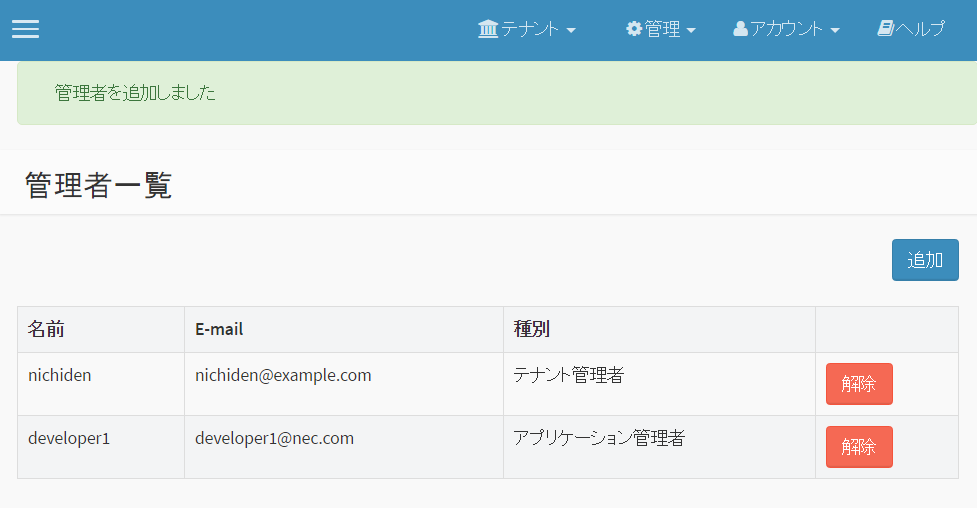
Task: Expand the 管理 dropdown caret
Action: tap(691, 30)
